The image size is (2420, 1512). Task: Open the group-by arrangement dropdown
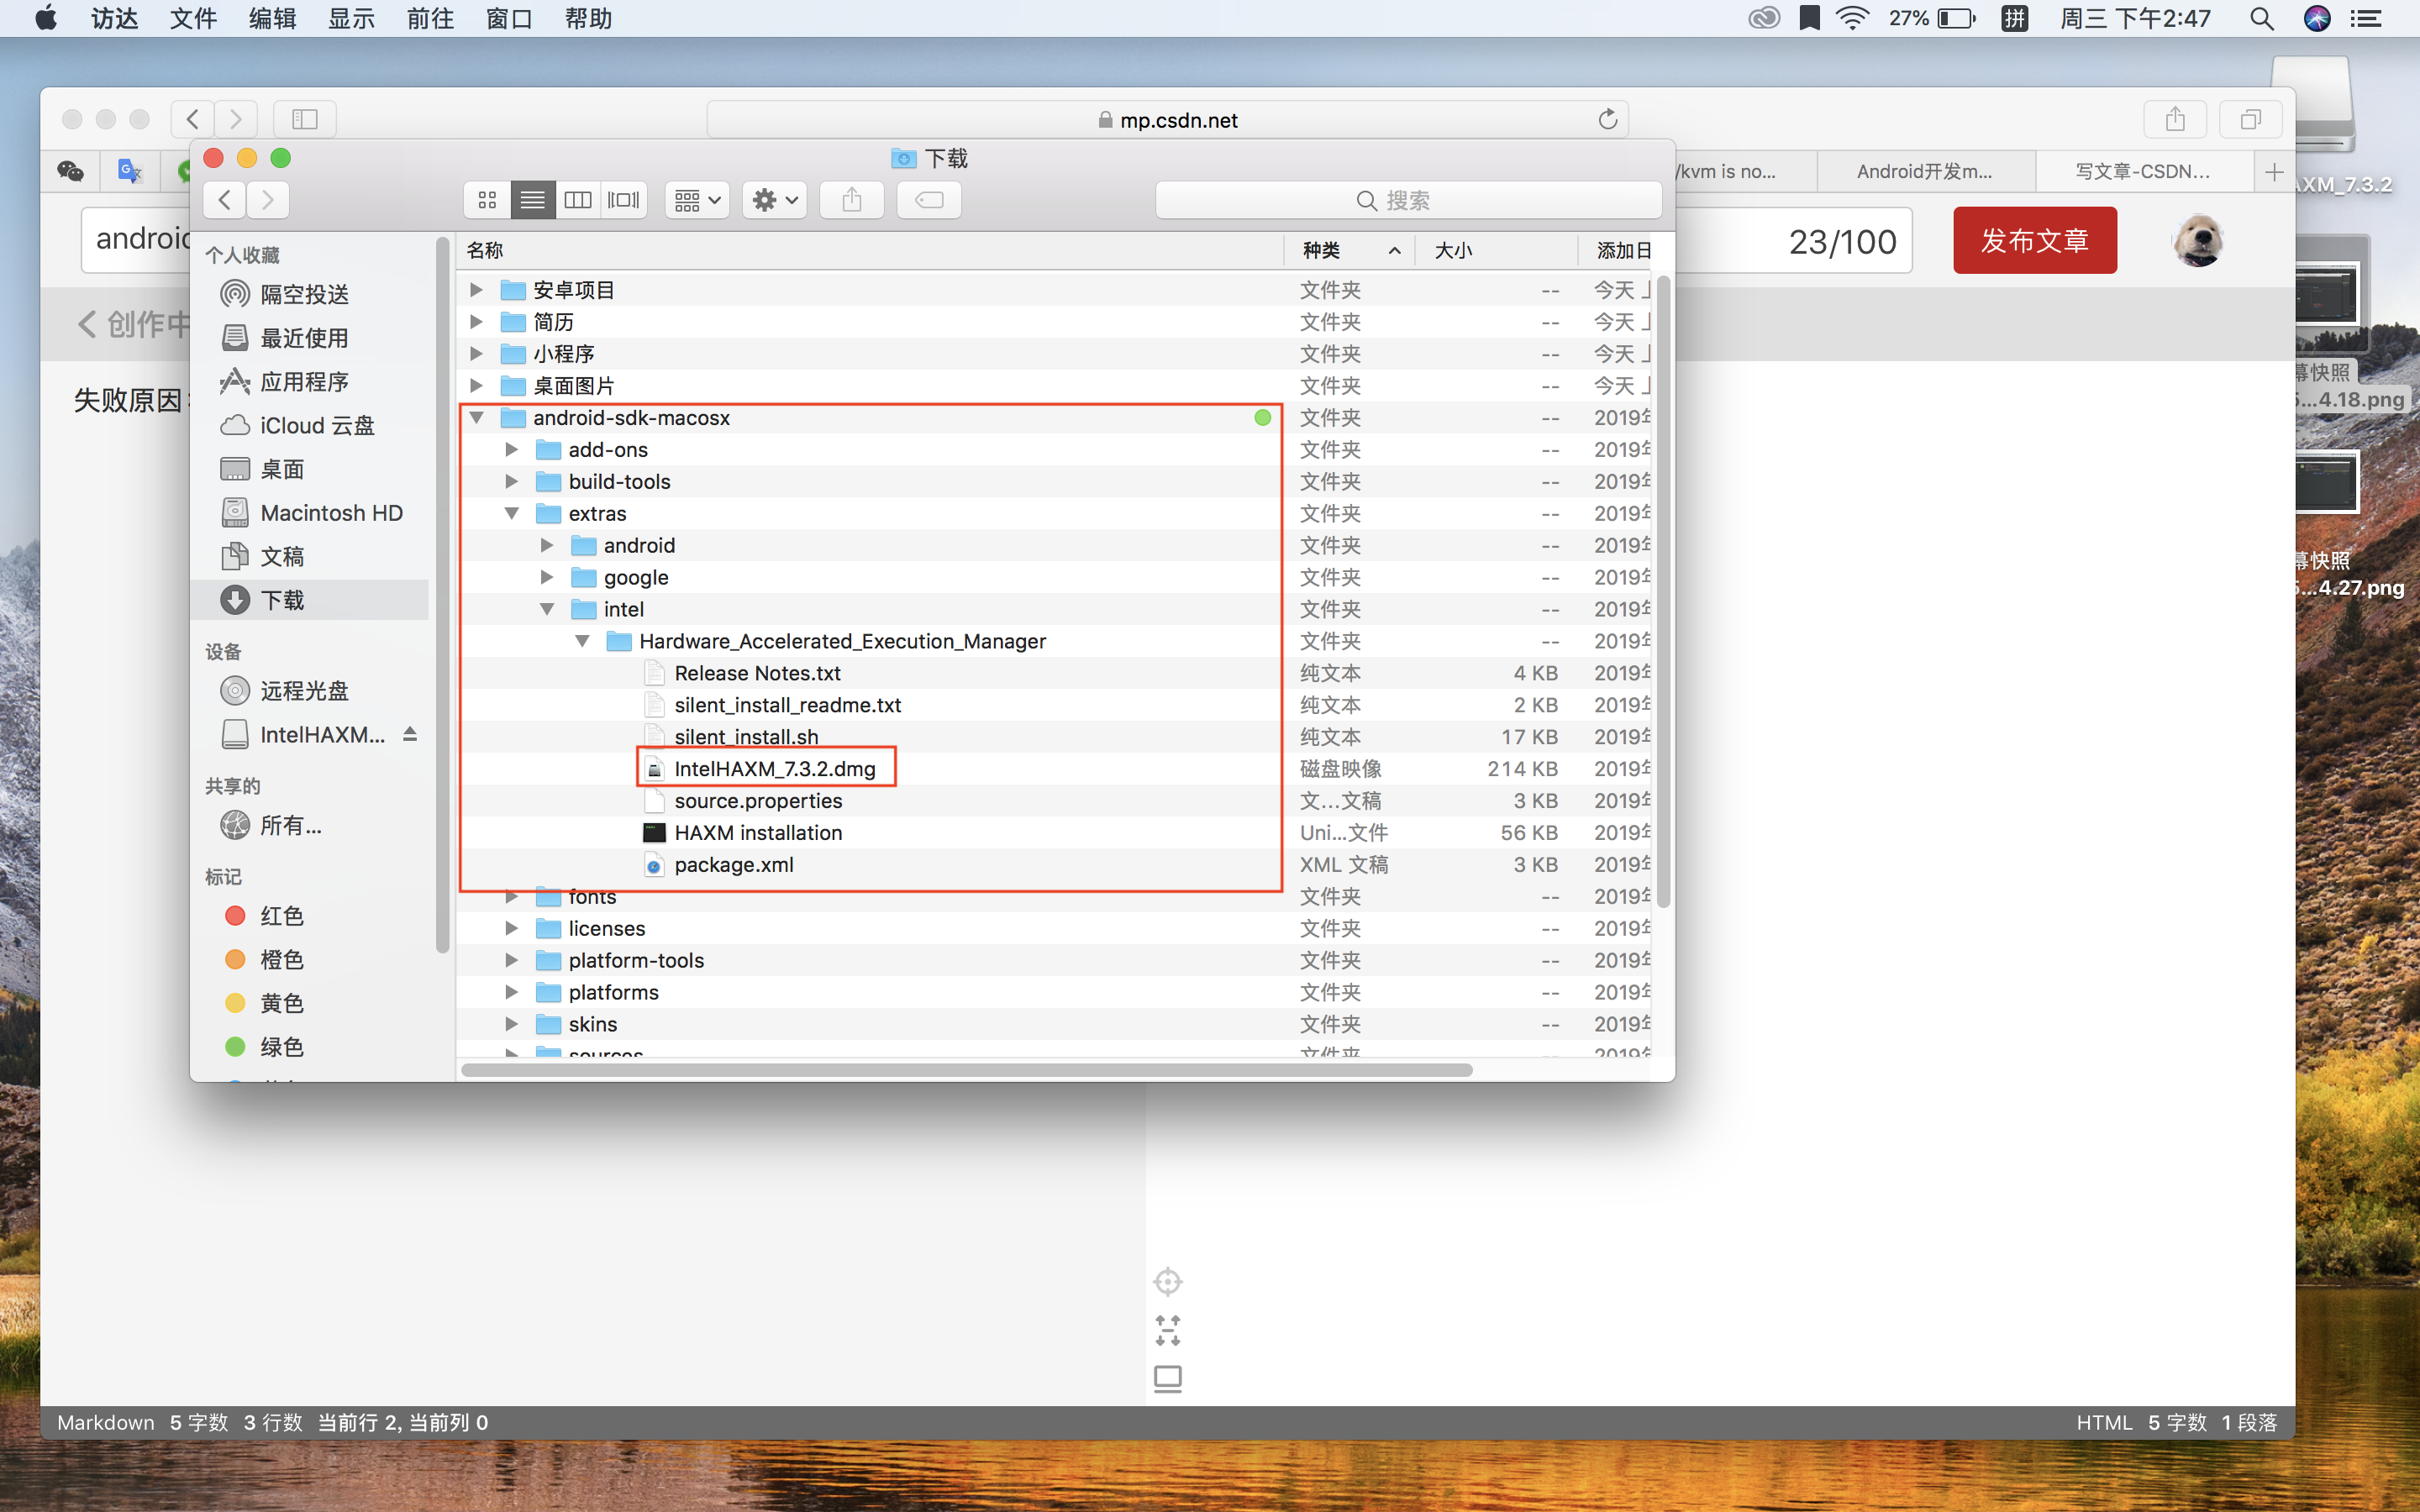click(x=696, y=200)
